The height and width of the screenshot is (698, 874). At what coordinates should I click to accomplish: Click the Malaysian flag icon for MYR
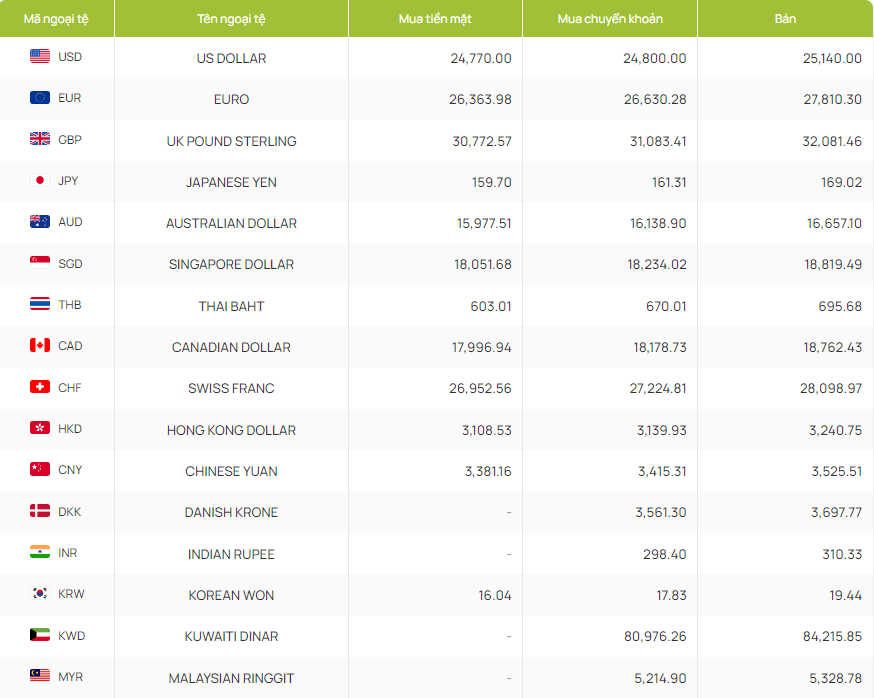coord(40,677)
